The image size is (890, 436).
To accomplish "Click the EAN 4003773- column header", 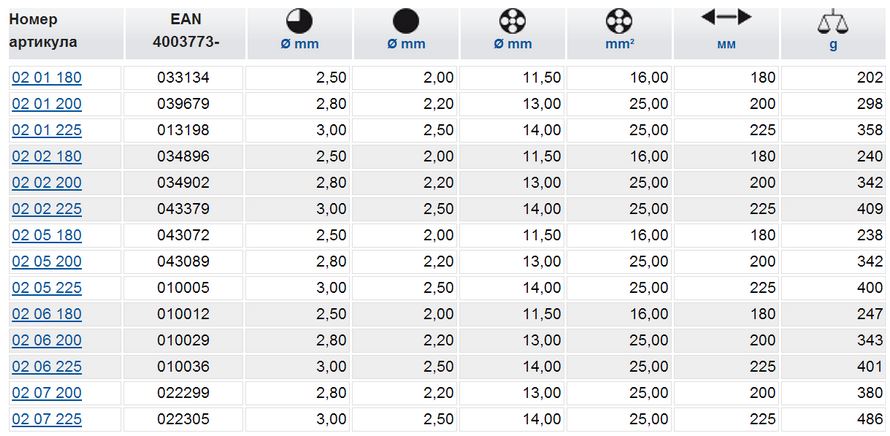I will (x=185, y=31).
